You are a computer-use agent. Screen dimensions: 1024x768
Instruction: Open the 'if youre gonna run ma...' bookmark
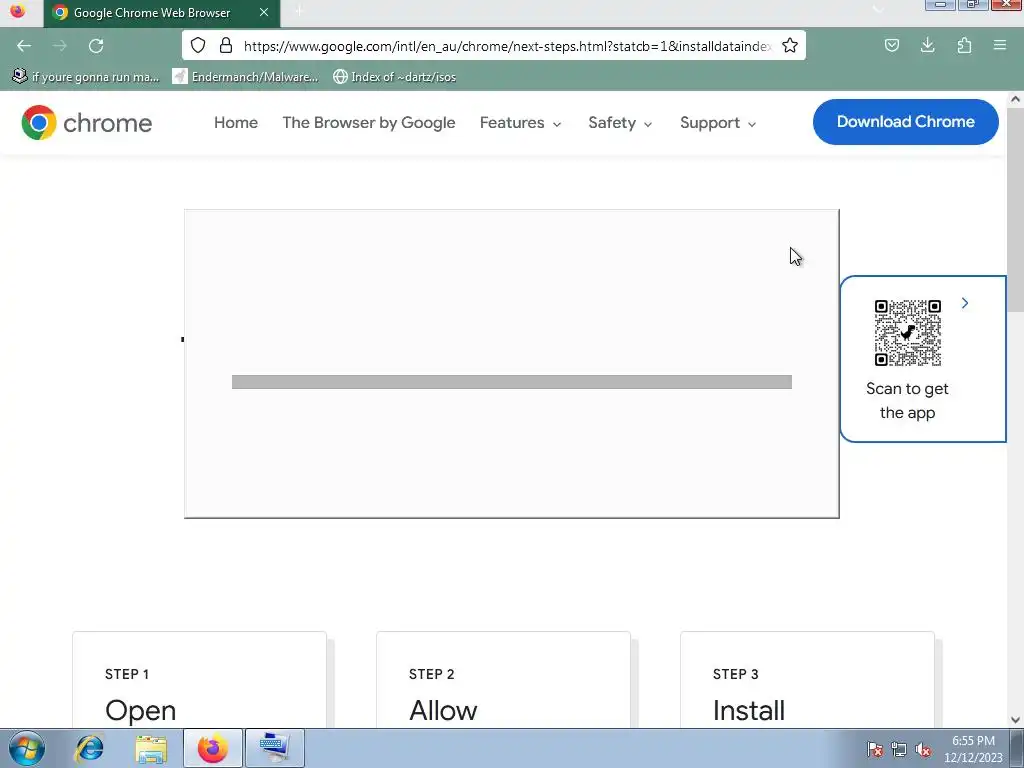pyautogui.click(x=86, y=76)
